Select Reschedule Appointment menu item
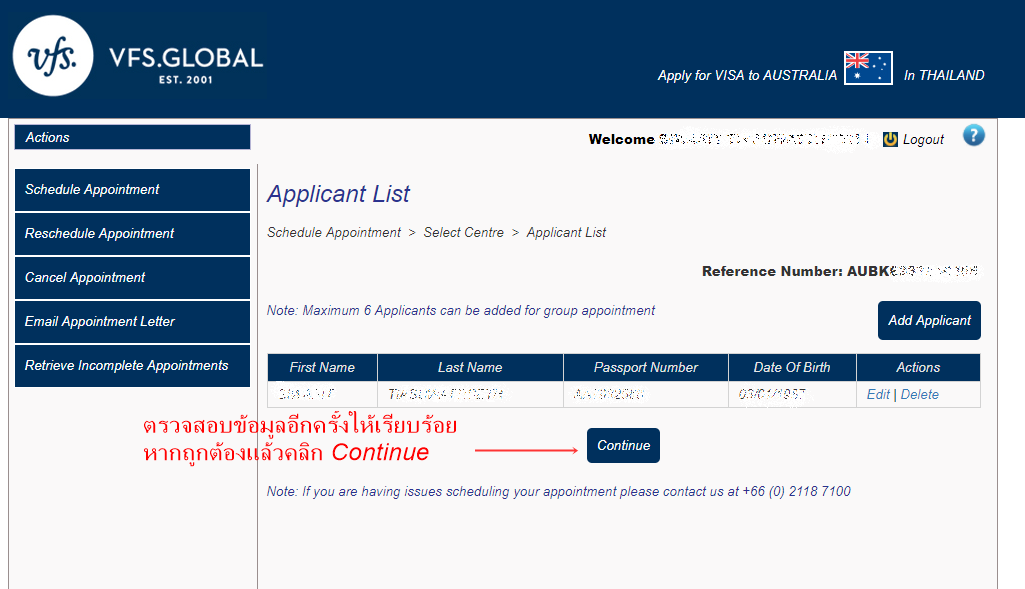 132,234
